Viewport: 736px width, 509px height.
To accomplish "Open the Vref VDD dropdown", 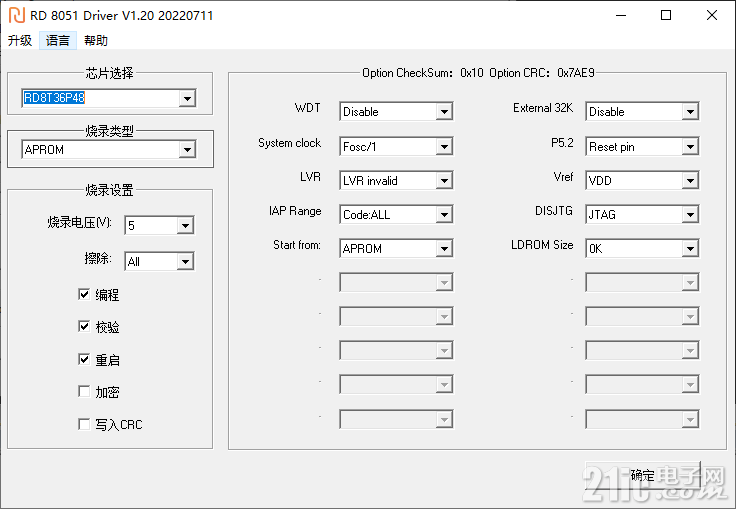I will (642, 180).
